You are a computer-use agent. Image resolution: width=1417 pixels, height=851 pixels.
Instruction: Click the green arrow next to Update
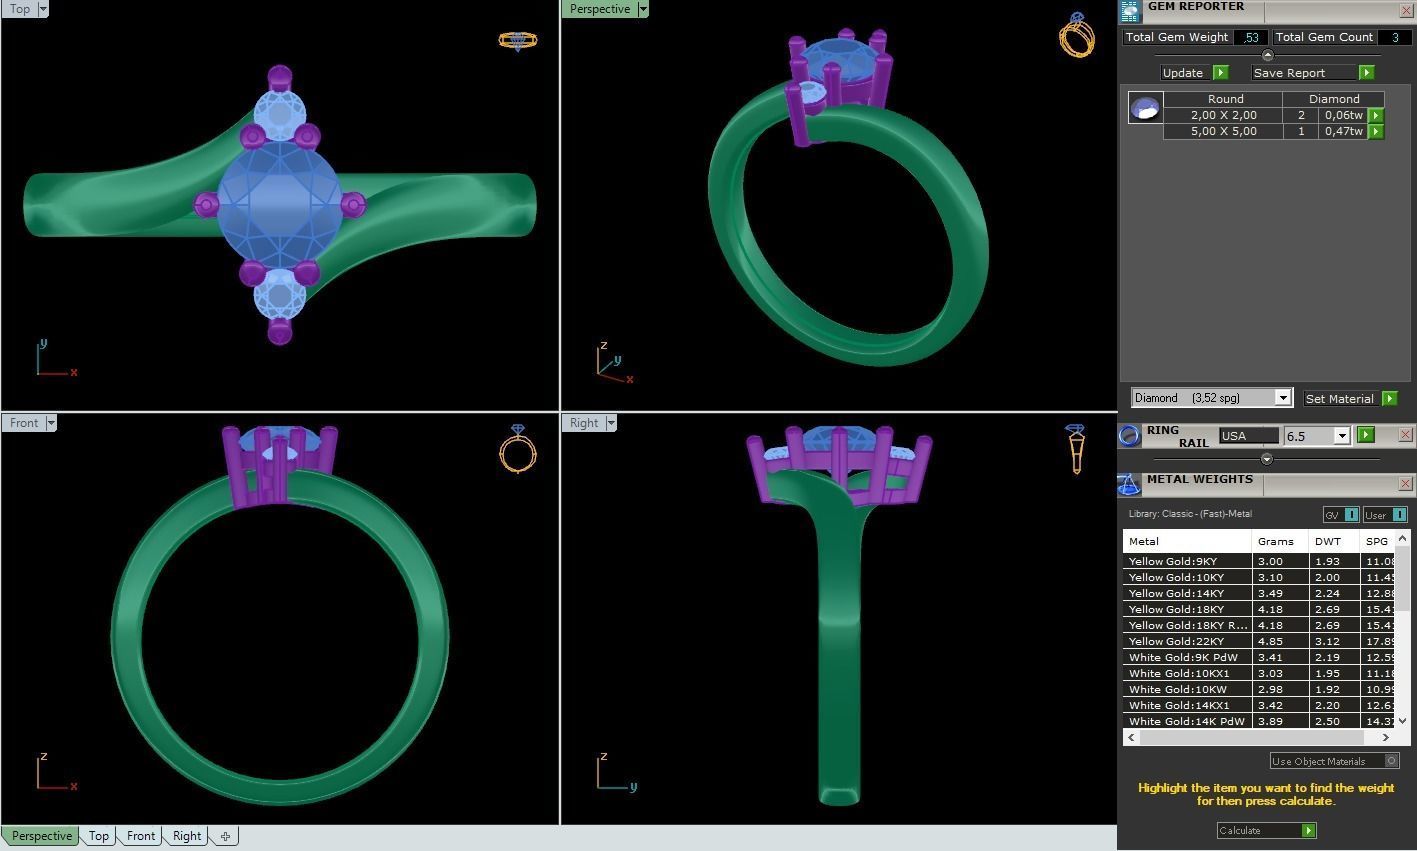click(1220, 73)
